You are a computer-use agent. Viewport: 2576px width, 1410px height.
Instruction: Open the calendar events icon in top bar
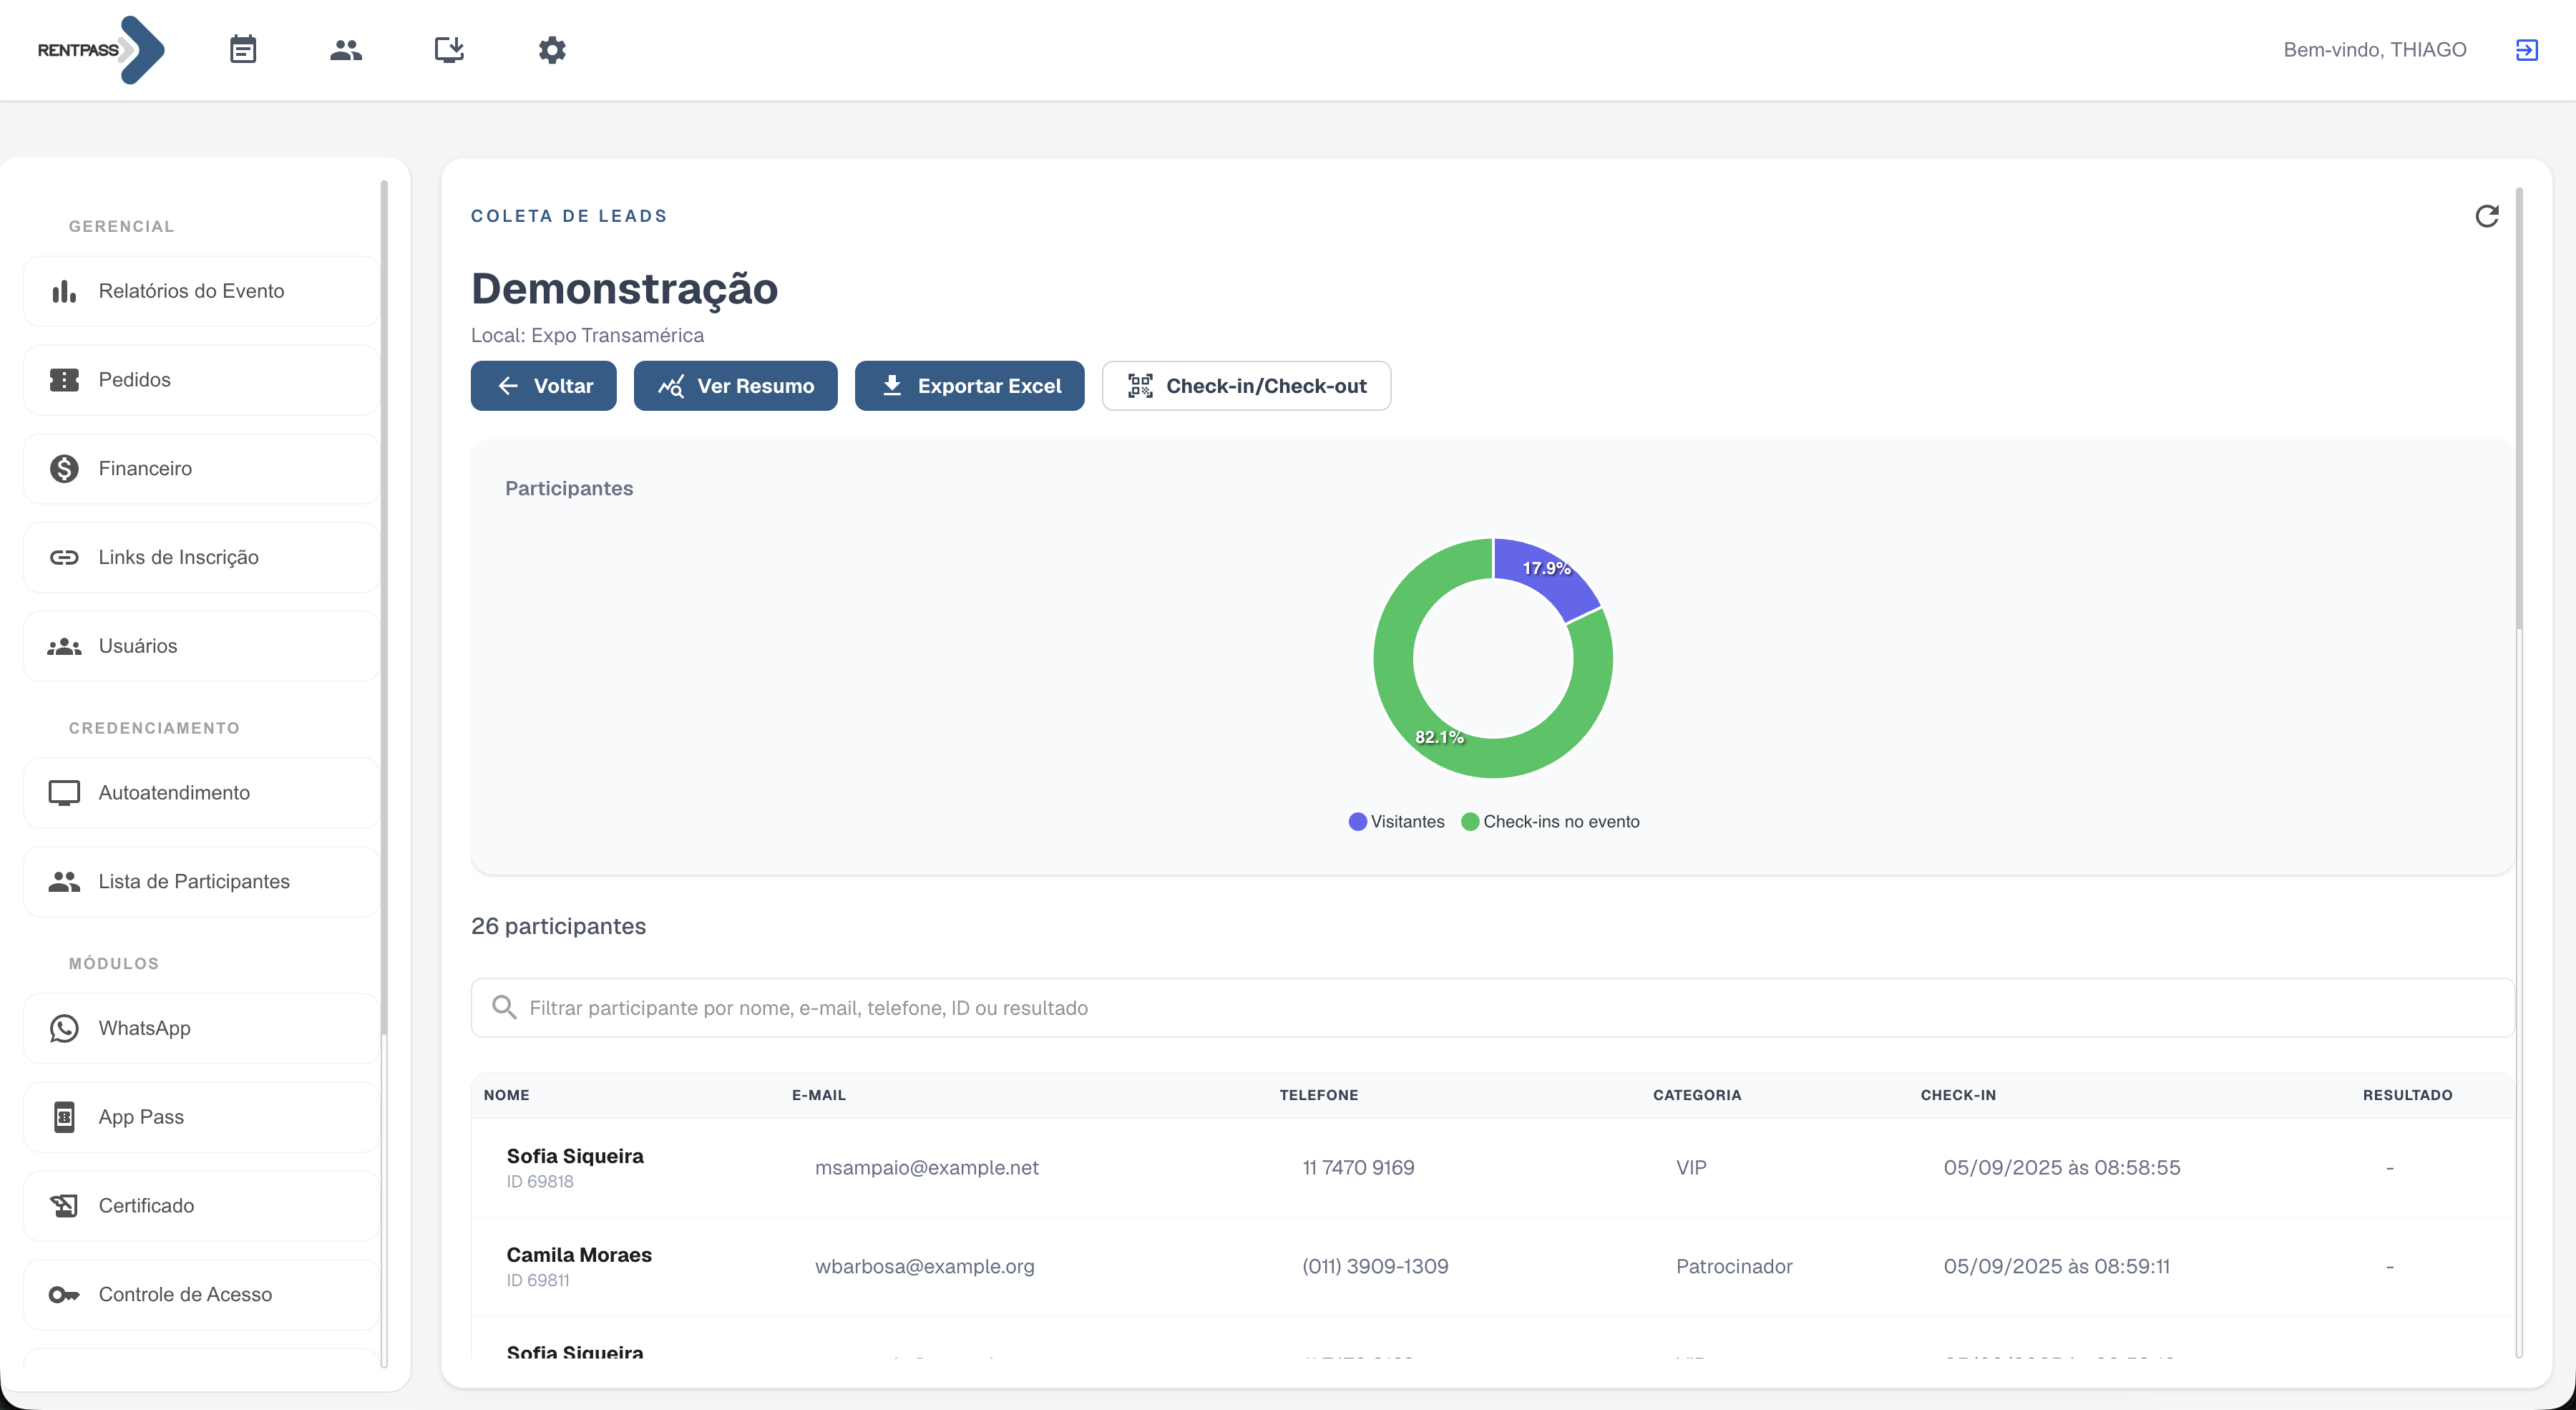click(x=243, y=50)
